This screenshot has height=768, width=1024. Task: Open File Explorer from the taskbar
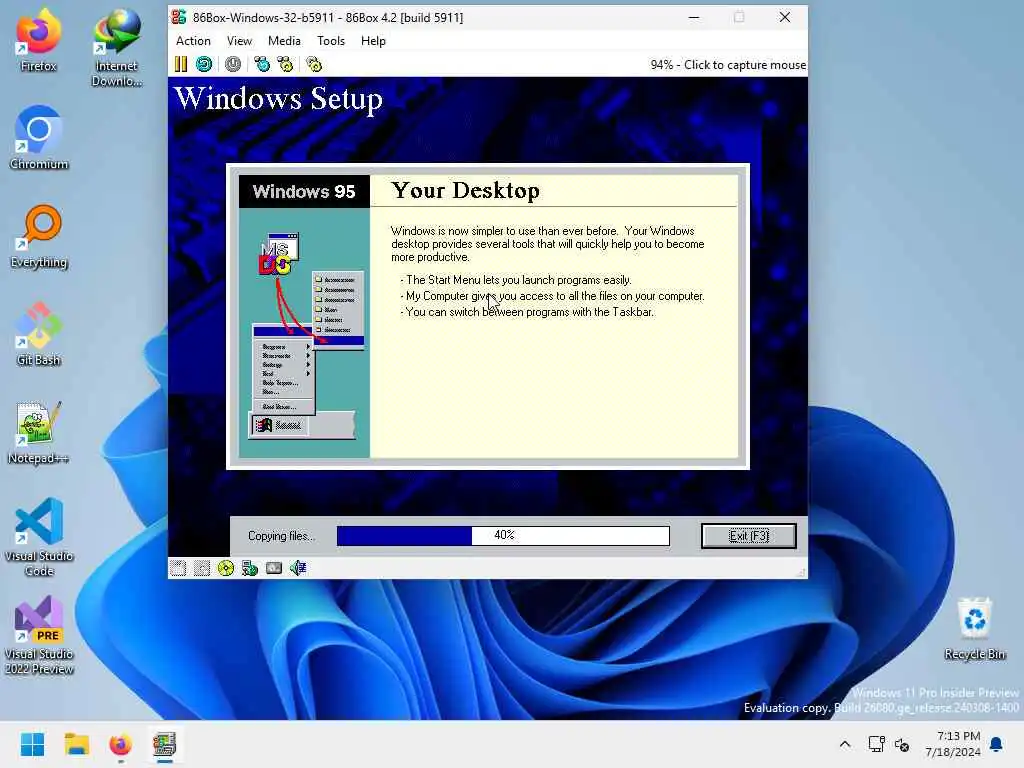(76, 744)
